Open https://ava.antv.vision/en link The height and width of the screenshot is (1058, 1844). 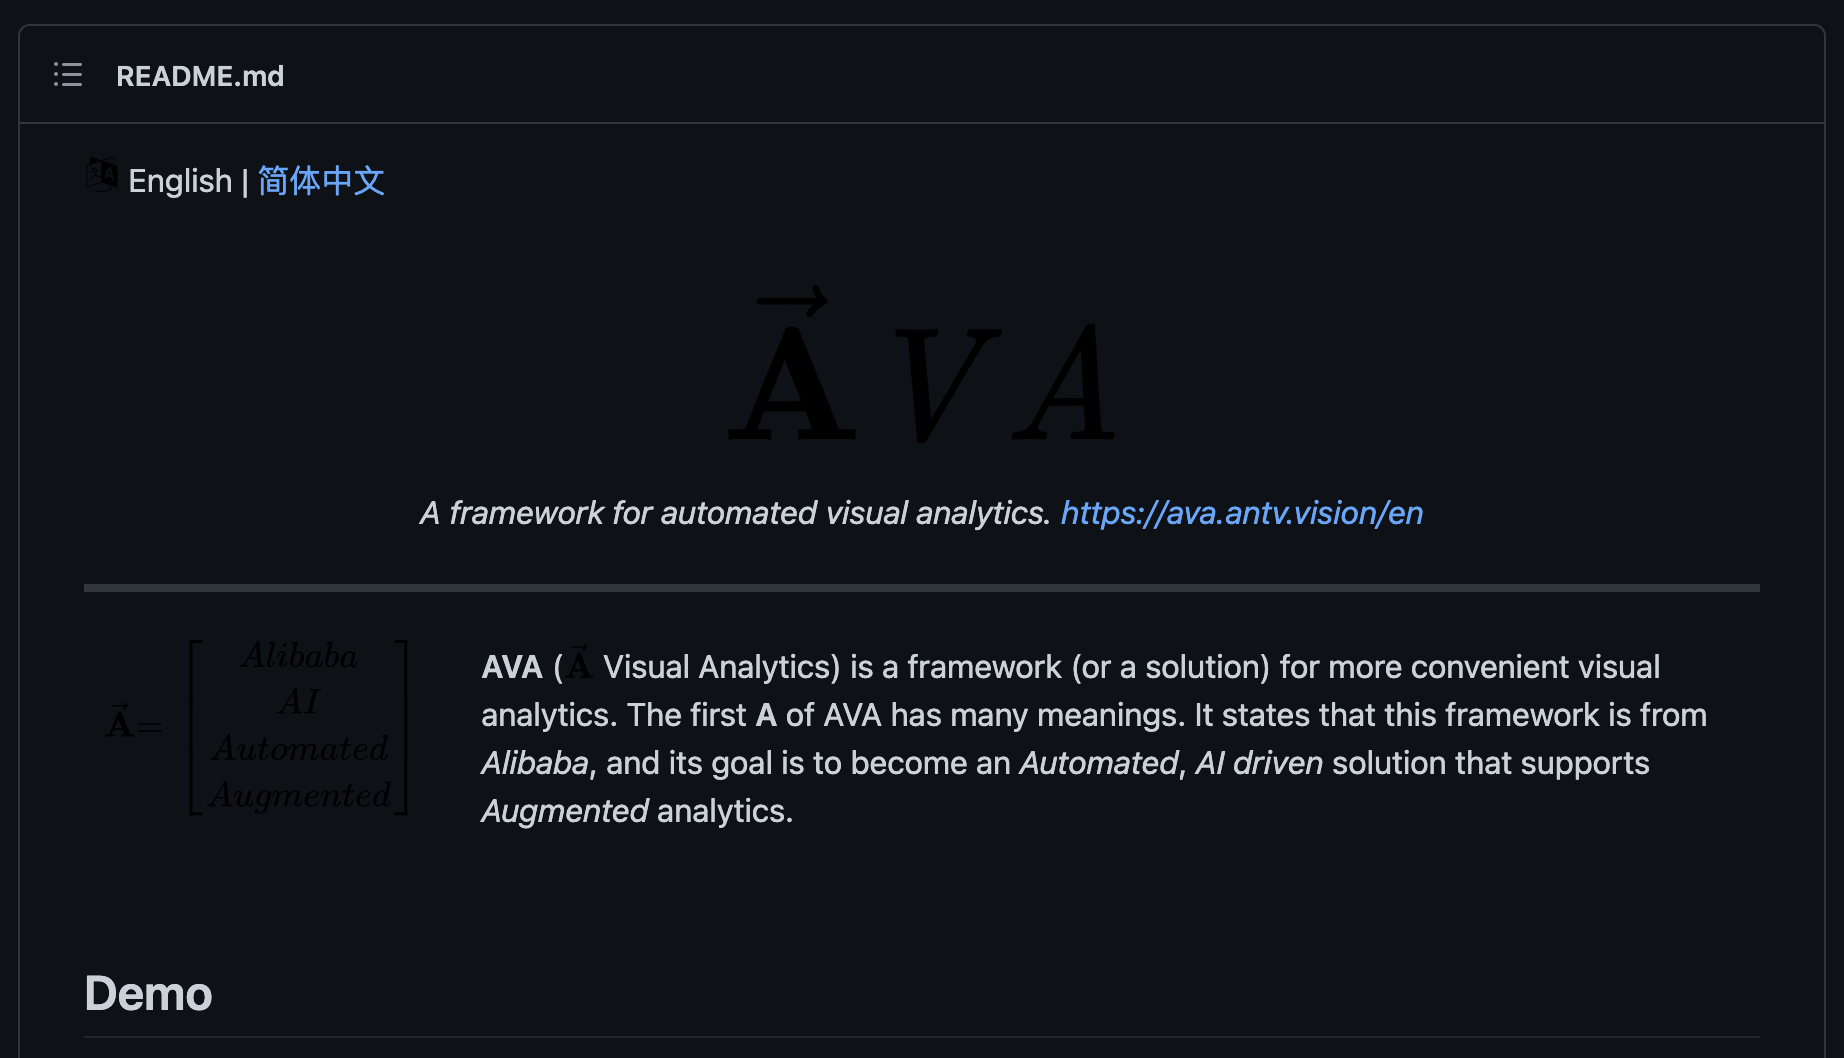[1240, 513]
